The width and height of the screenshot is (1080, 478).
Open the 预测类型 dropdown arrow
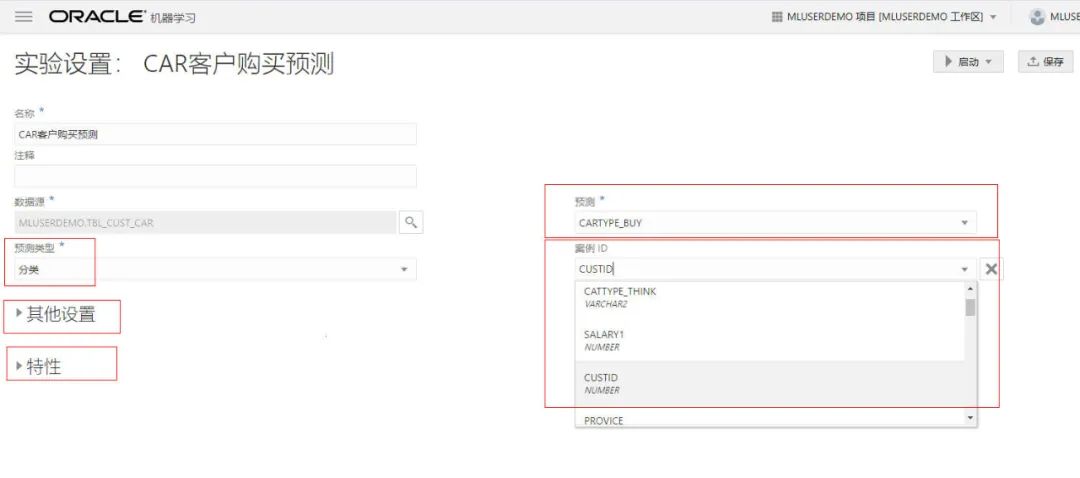click(404, 269)
